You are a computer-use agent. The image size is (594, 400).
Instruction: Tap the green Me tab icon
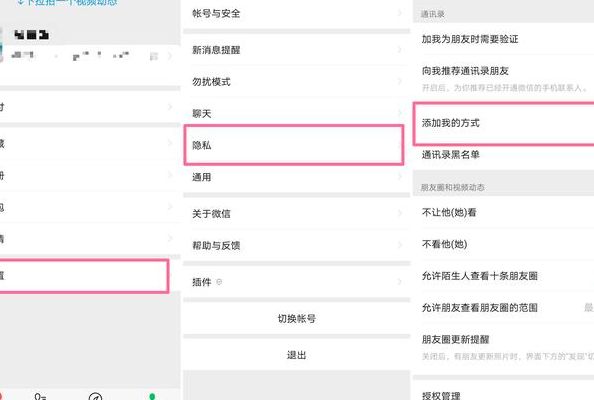pos(152,396)
